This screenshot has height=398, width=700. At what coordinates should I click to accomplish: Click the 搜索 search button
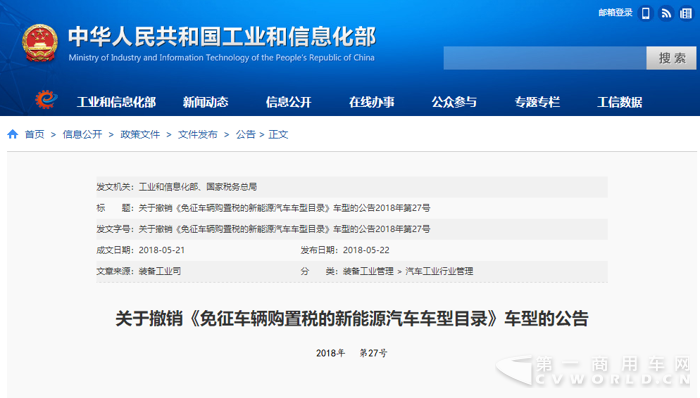click(671, 58)
